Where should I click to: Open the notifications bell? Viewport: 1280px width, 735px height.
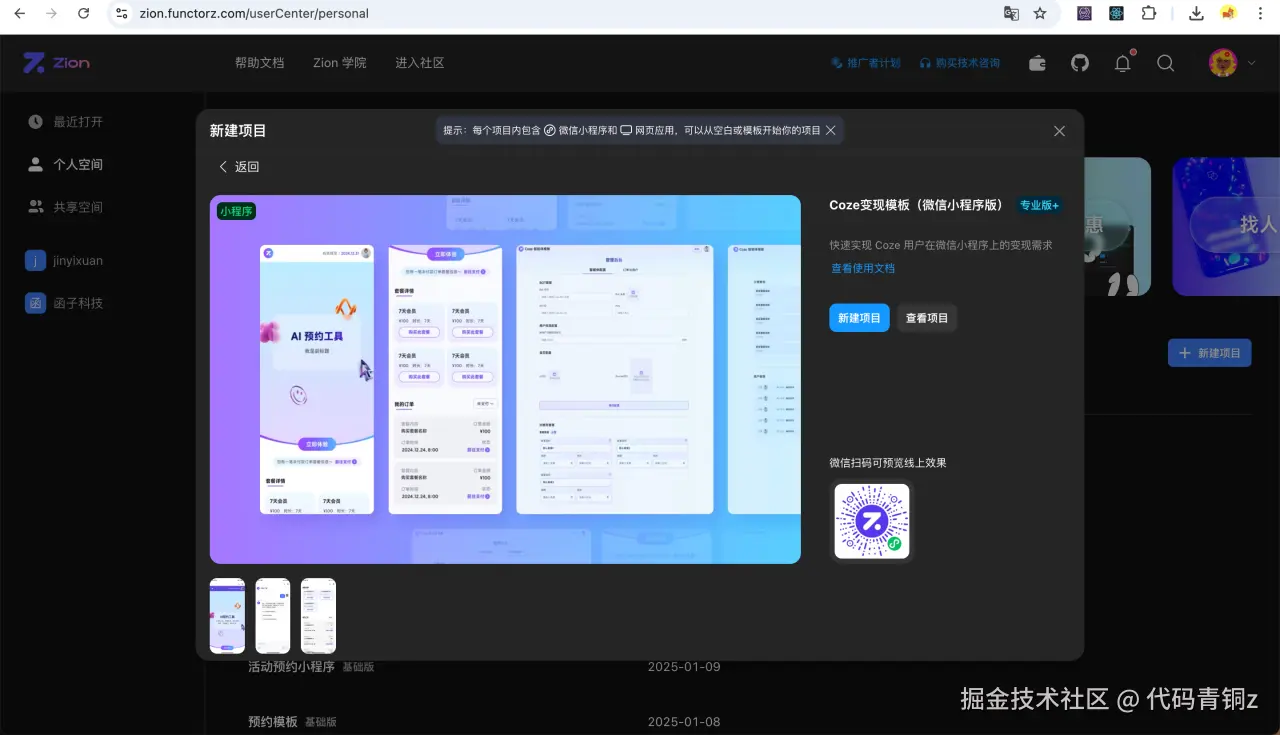click(x=1123, y=63)
